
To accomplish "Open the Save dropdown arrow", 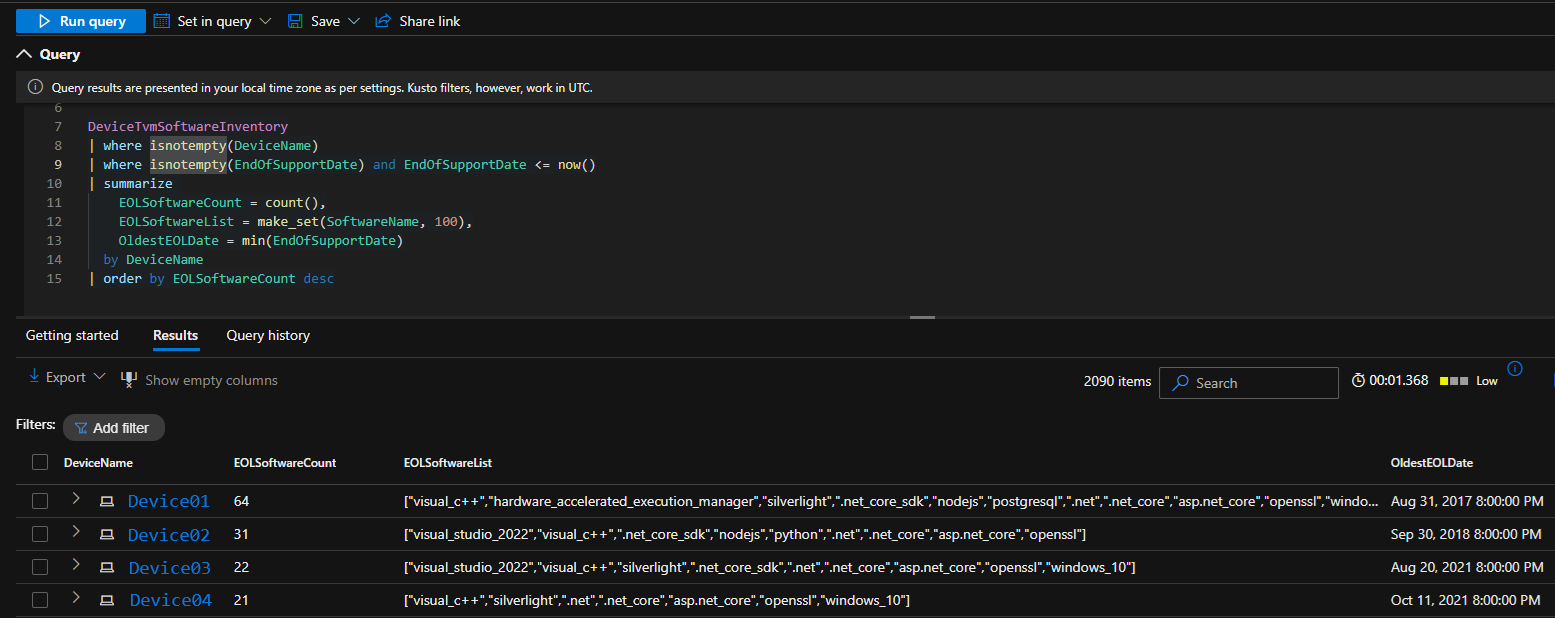I will tap(354, 21).
